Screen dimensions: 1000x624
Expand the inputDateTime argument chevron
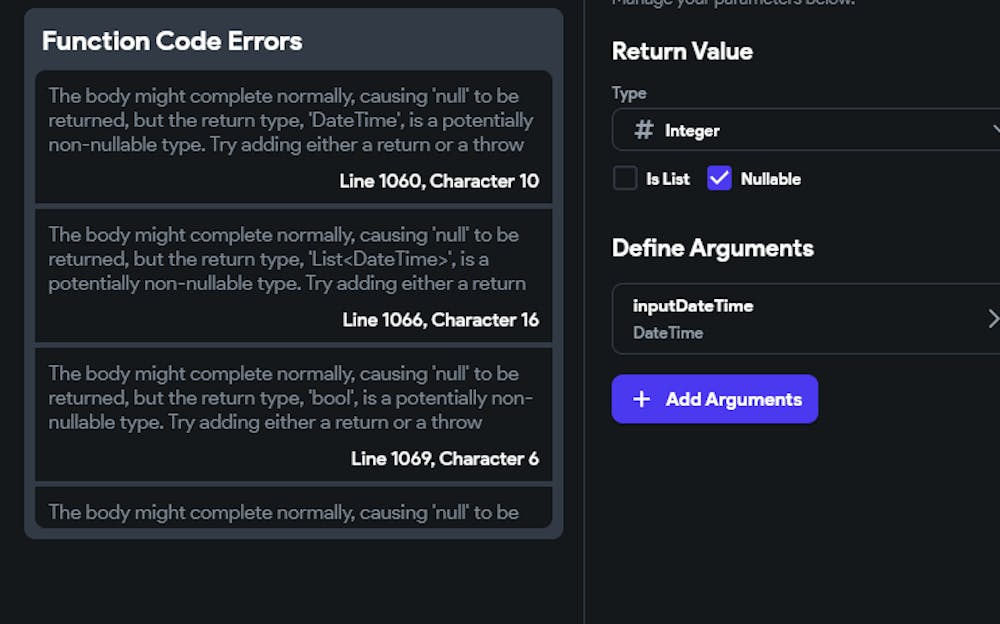(993, 318)
